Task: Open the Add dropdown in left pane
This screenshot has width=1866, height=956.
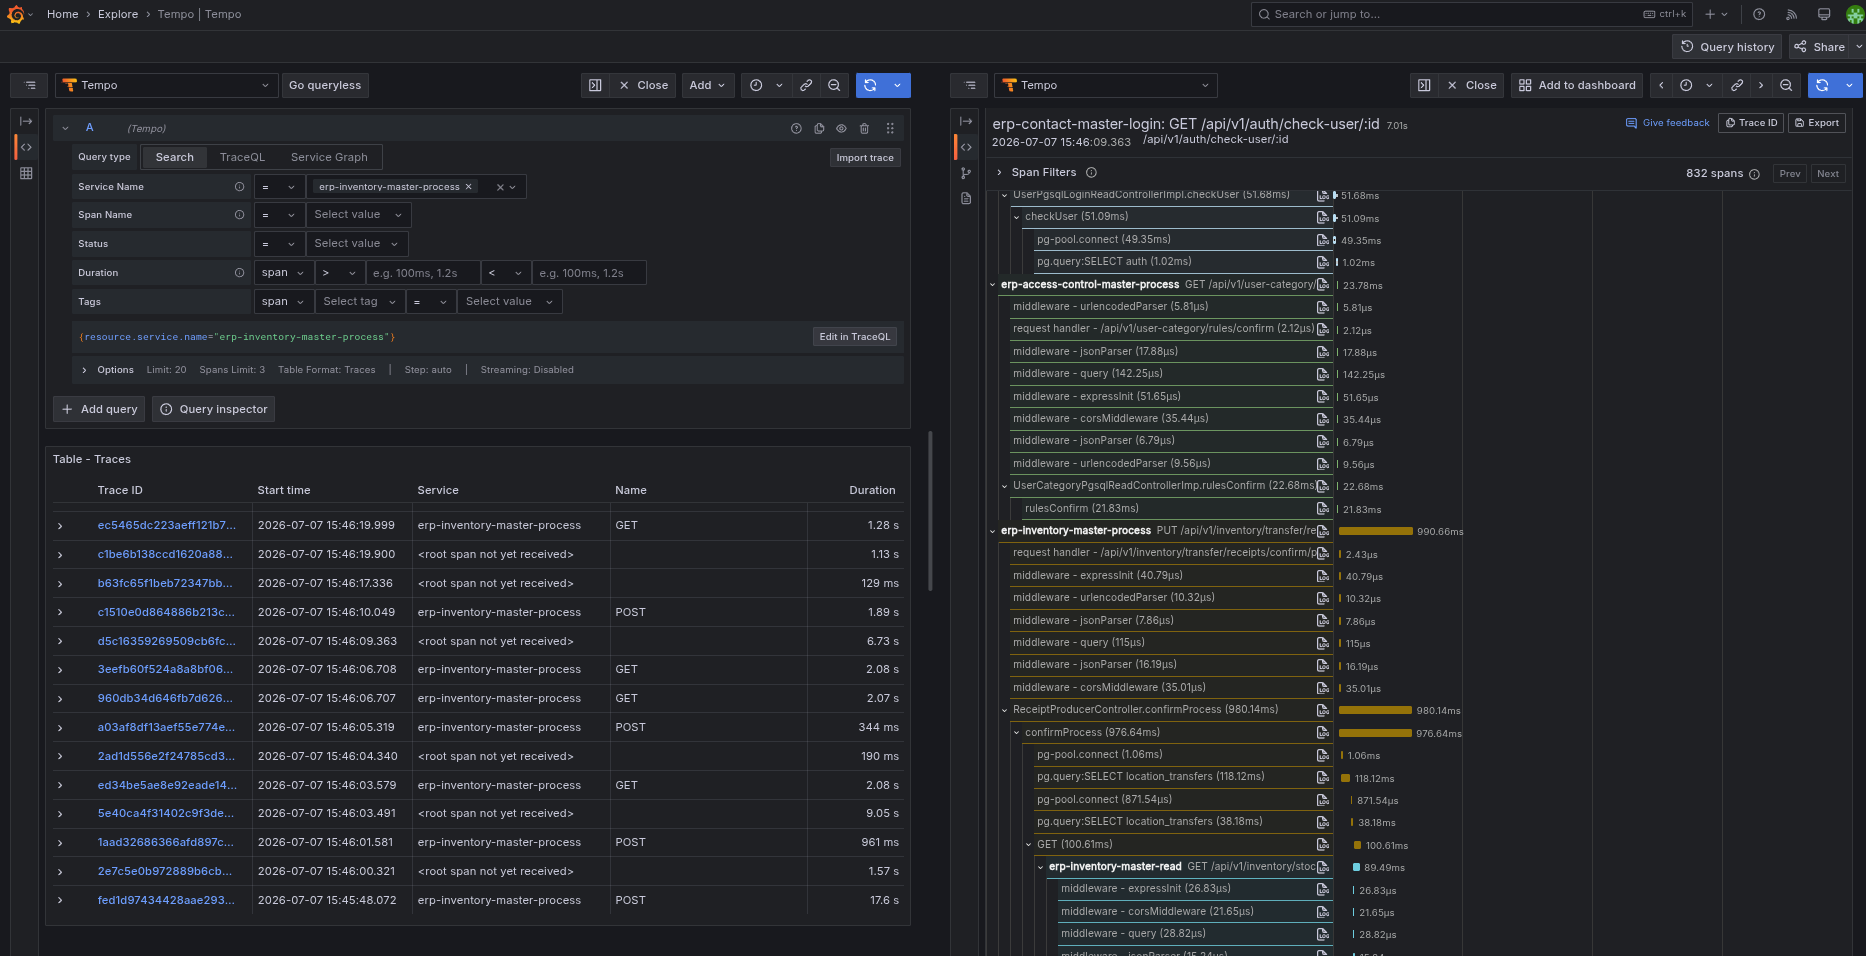Action: [x=707, y=85]
